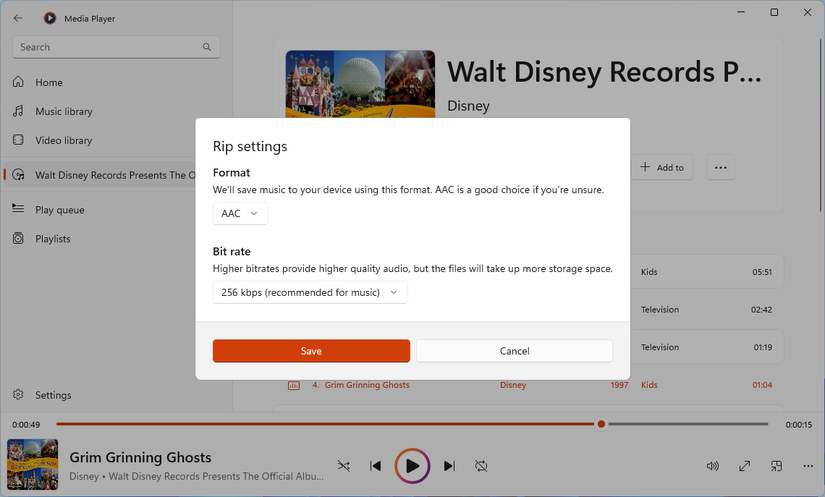The image size is (825, 497).
Task: Click the 0:00:15 remaining time label
Action: 799,425
